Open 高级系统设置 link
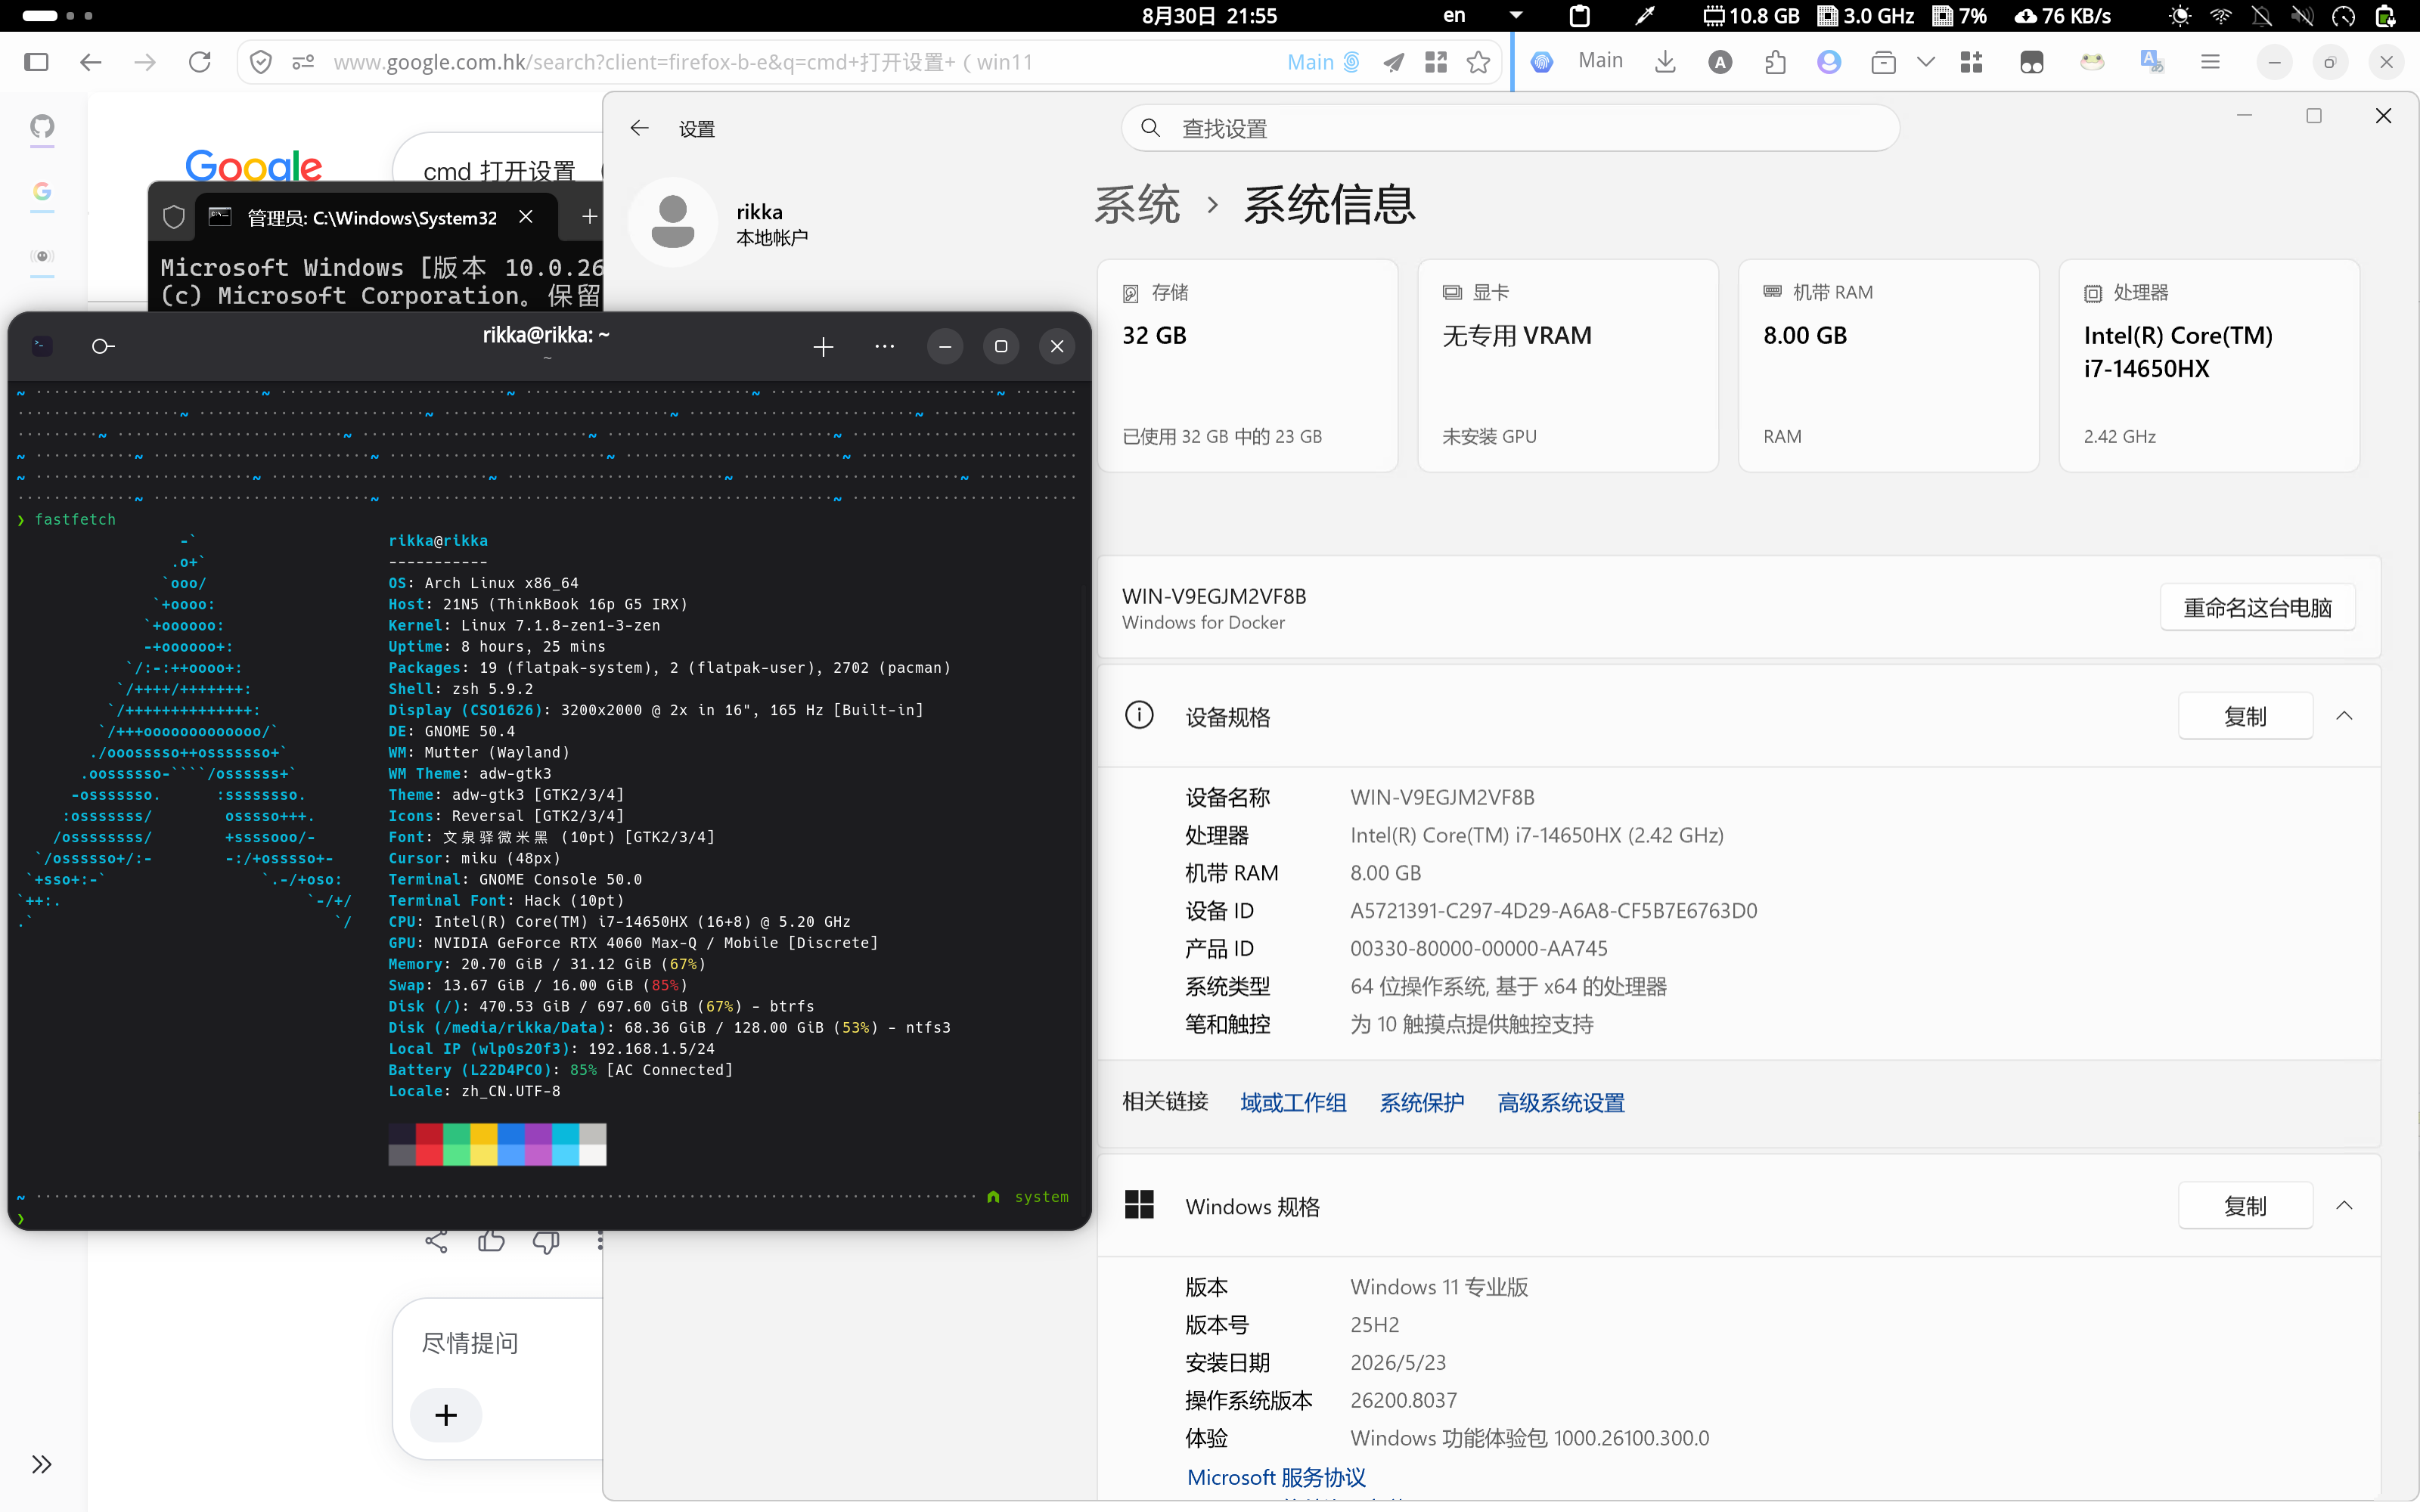Image resolution: width=2420 pixels, height=1512 pixels. point(1560,1102)
